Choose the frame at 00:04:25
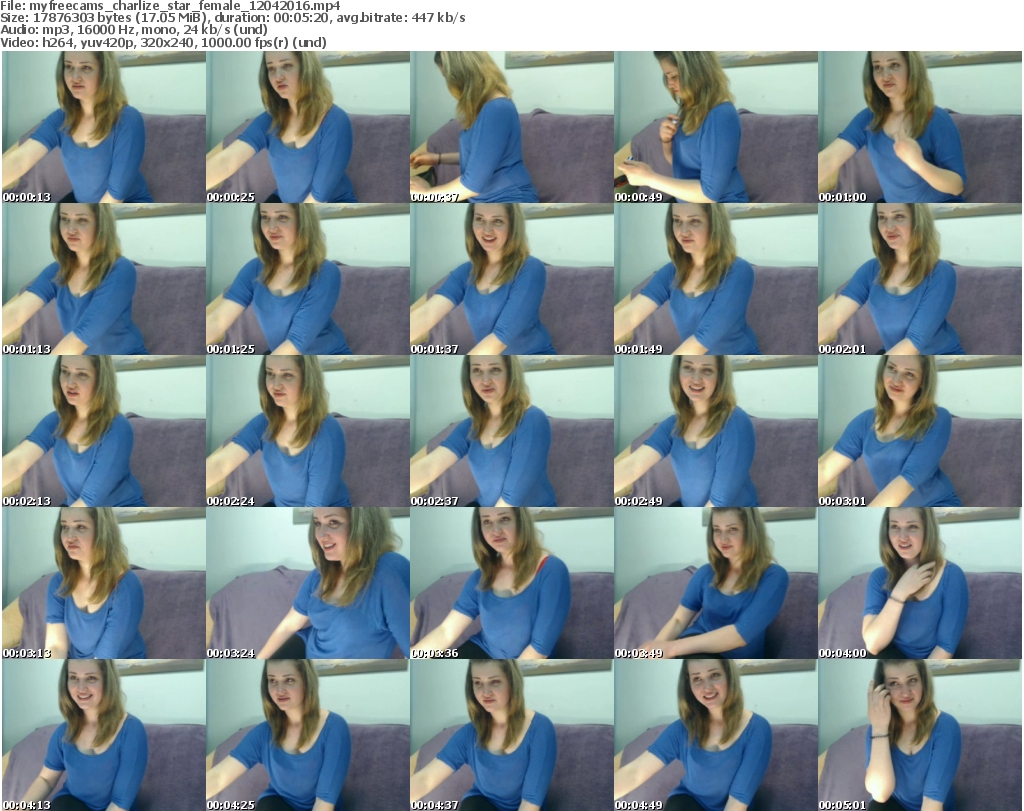This screenshot has height=811, width=1024. 308,735
